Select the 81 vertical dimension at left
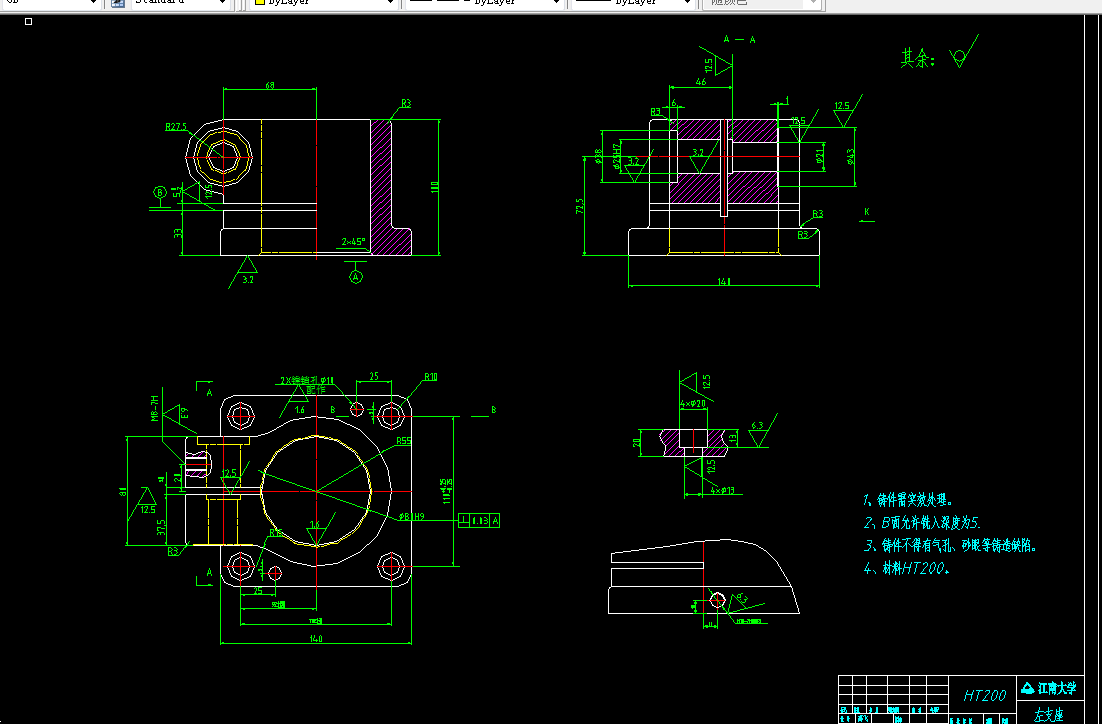The image size is (1102, 724). coord(123,491)
